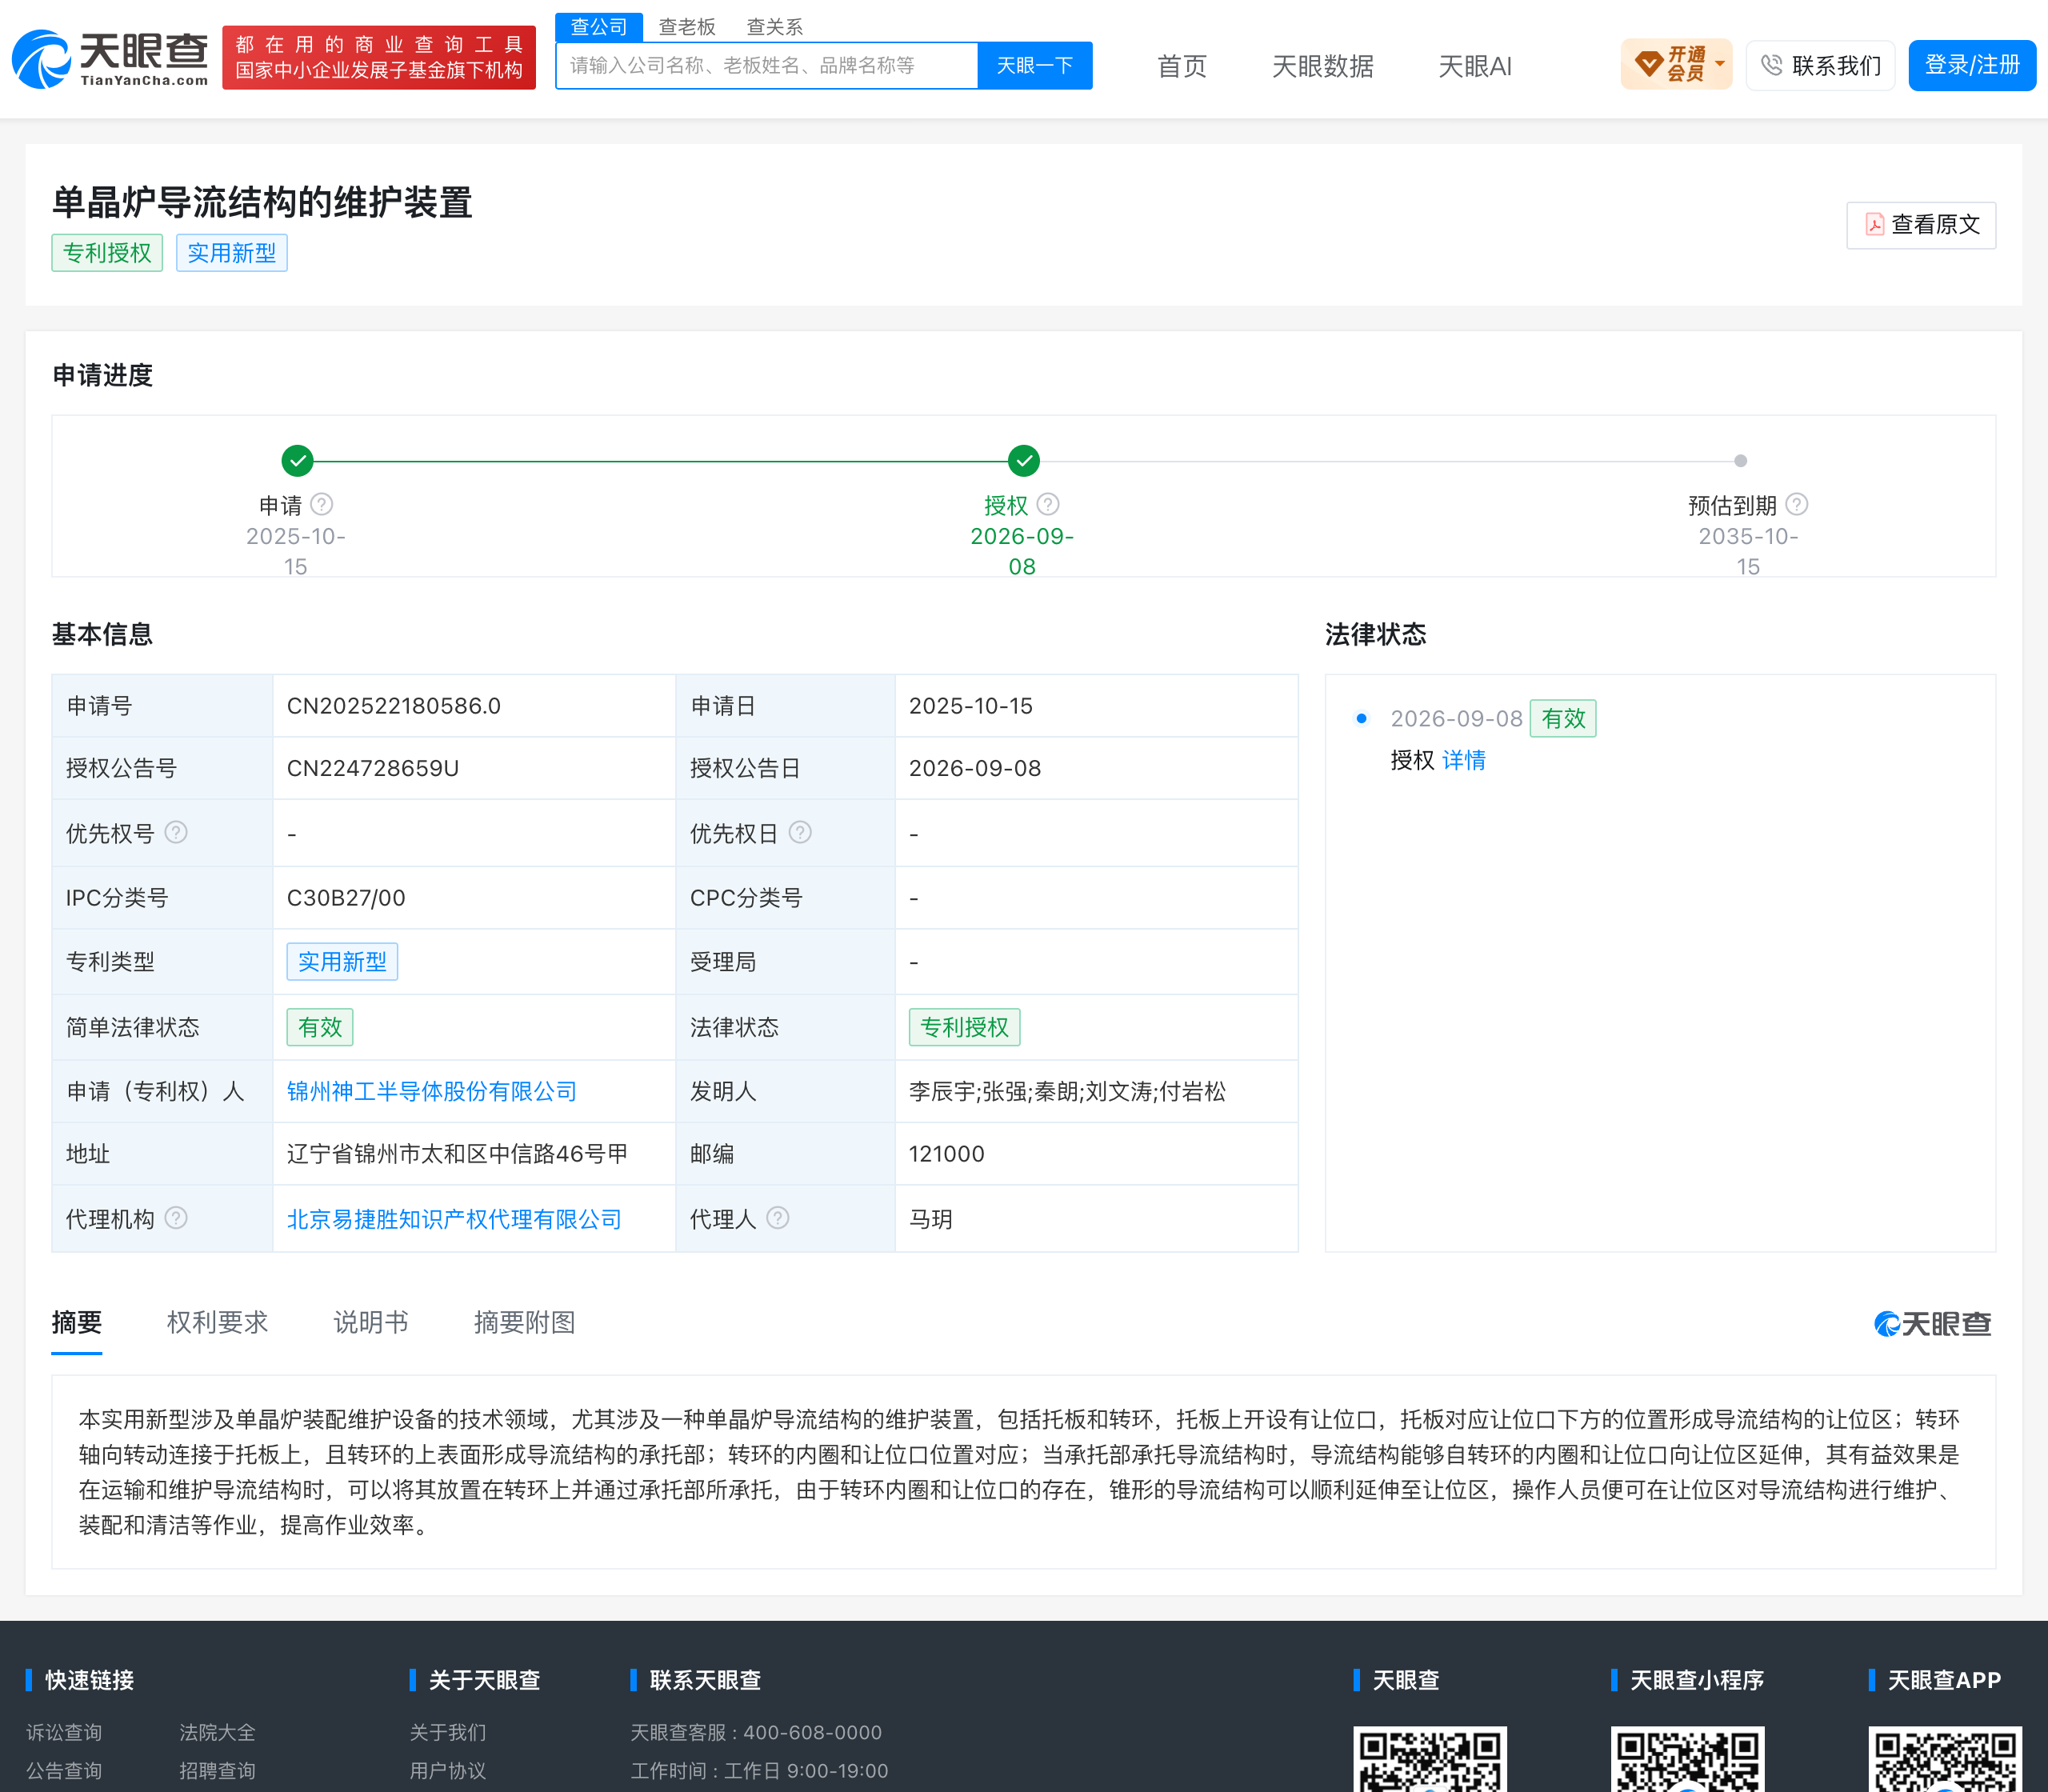The height and width of the screenshot is (1792, 2048).
Task: Open 锦州神工半导体股份有限公司 applicant link
Action: (x=432, y=1091)
